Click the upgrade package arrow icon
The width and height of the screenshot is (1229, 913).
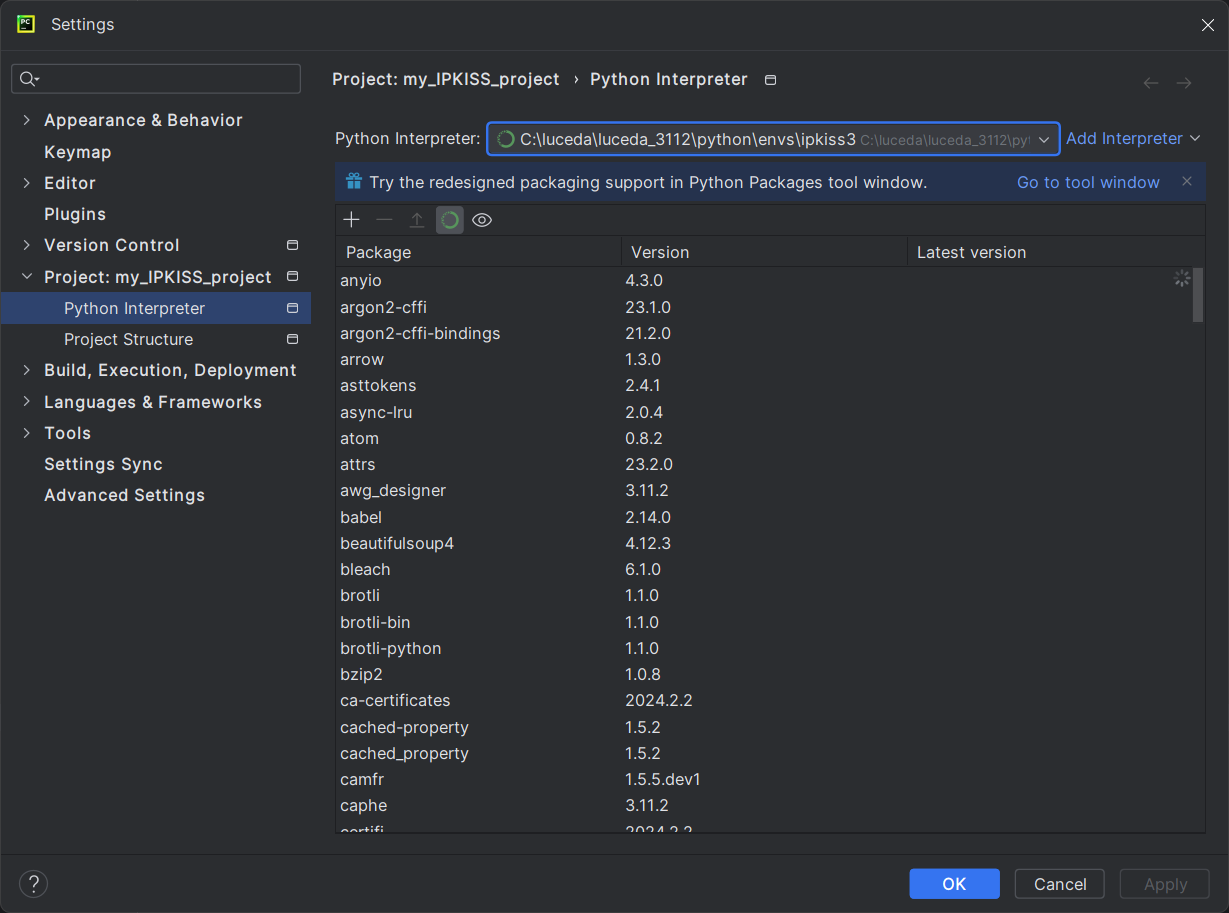[x=417, y=220]
